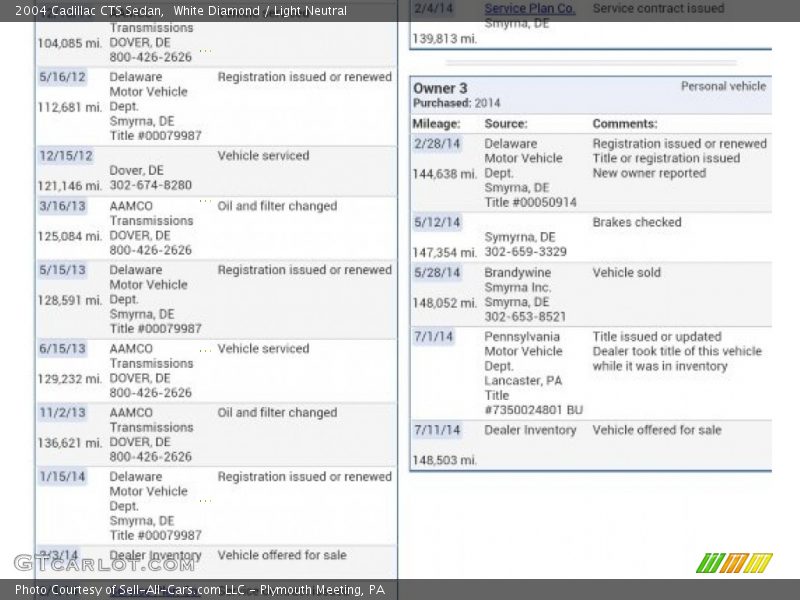Select the Title #00050914 text

pos(531,203)
